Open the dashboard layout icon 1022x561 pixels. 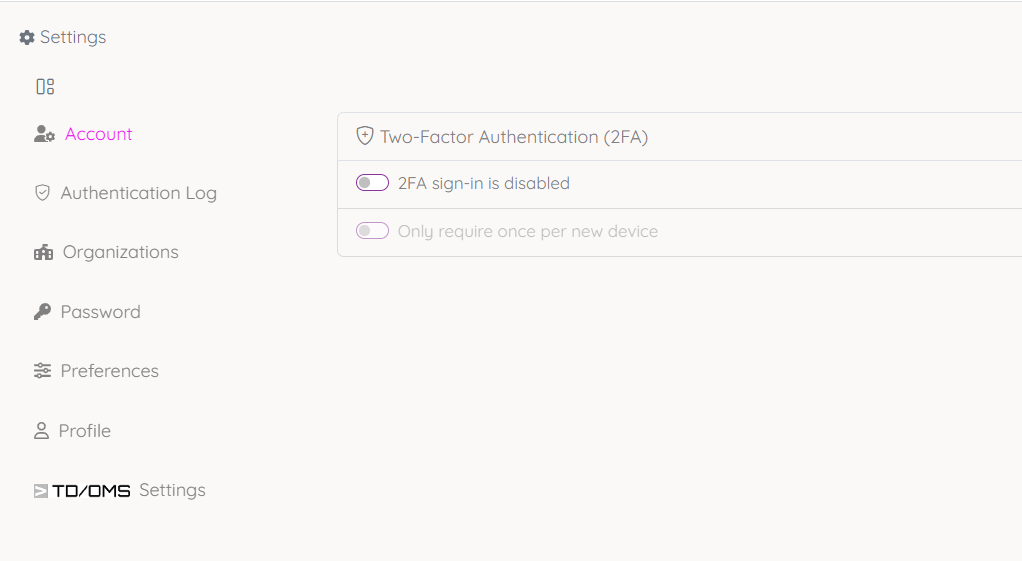click(45, 87)
